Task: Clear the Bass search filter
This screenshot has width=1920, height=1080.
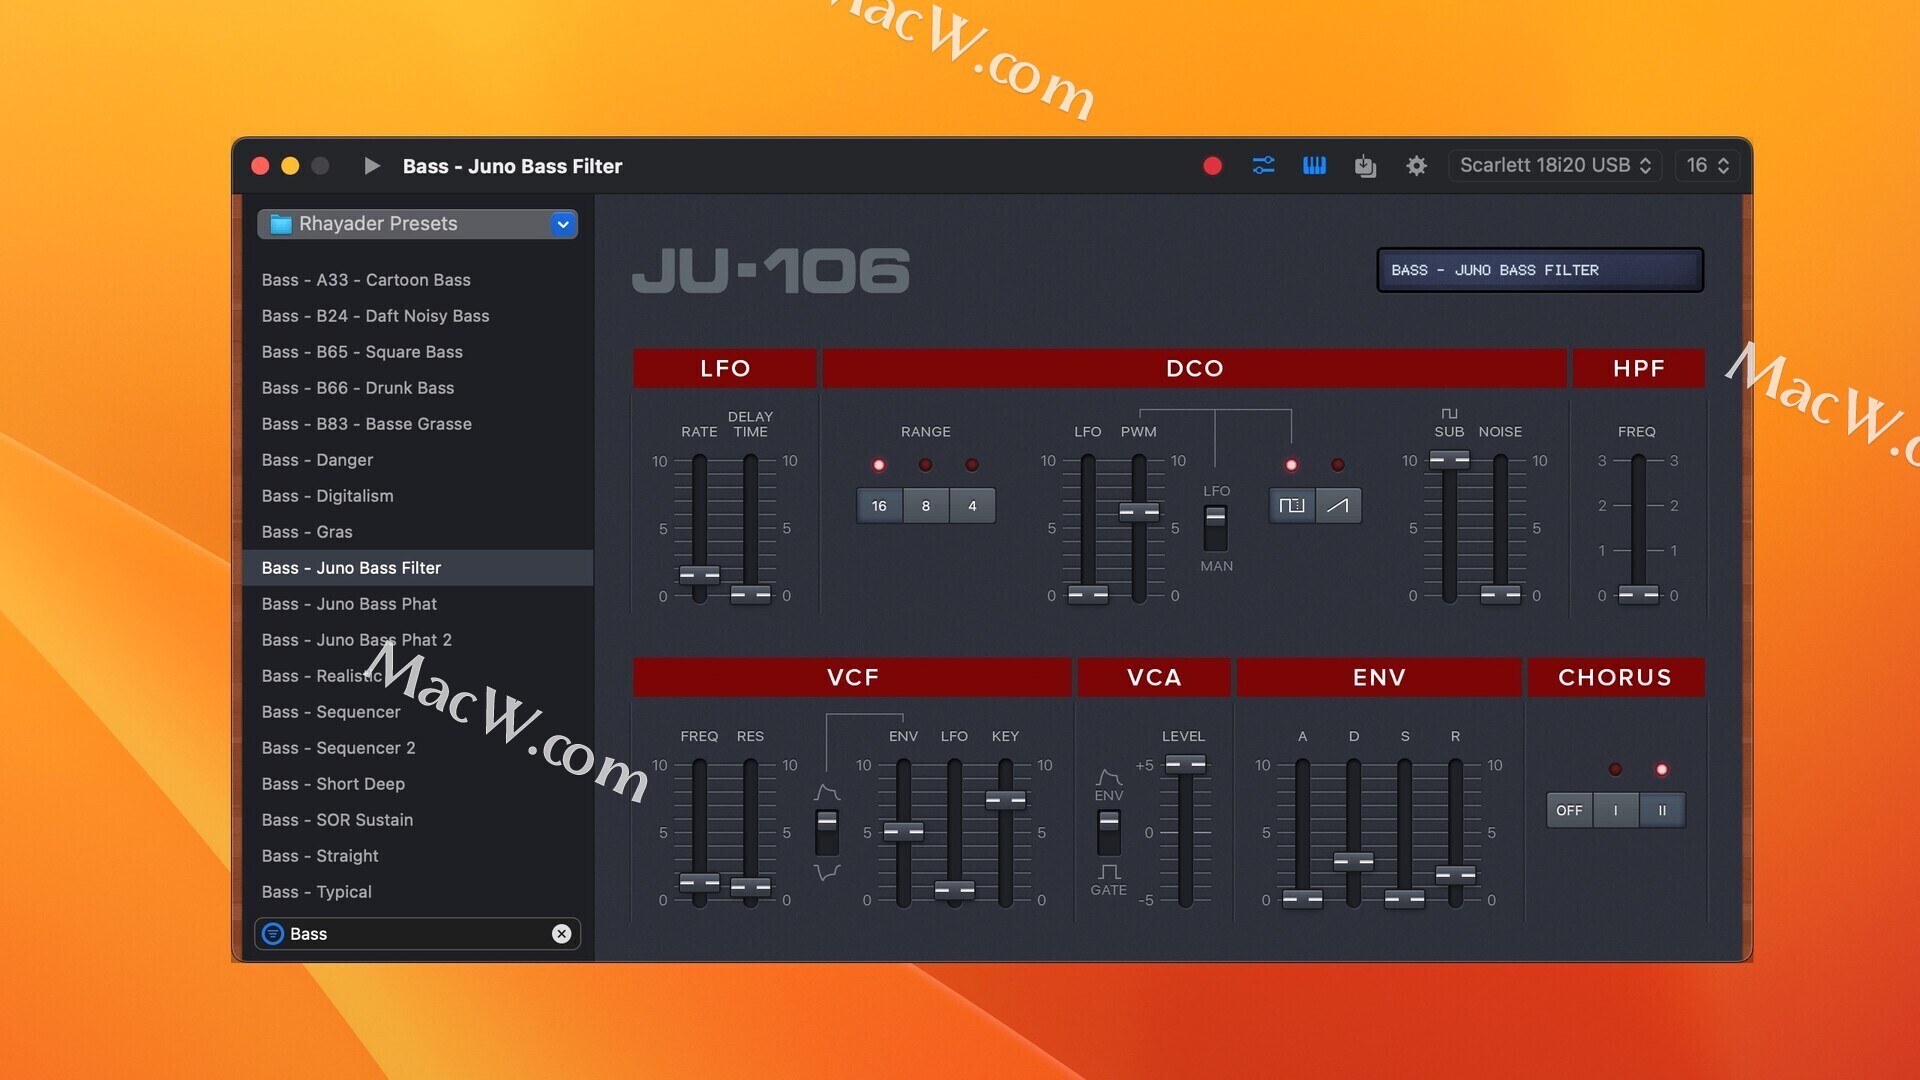Action: [562, 934]
